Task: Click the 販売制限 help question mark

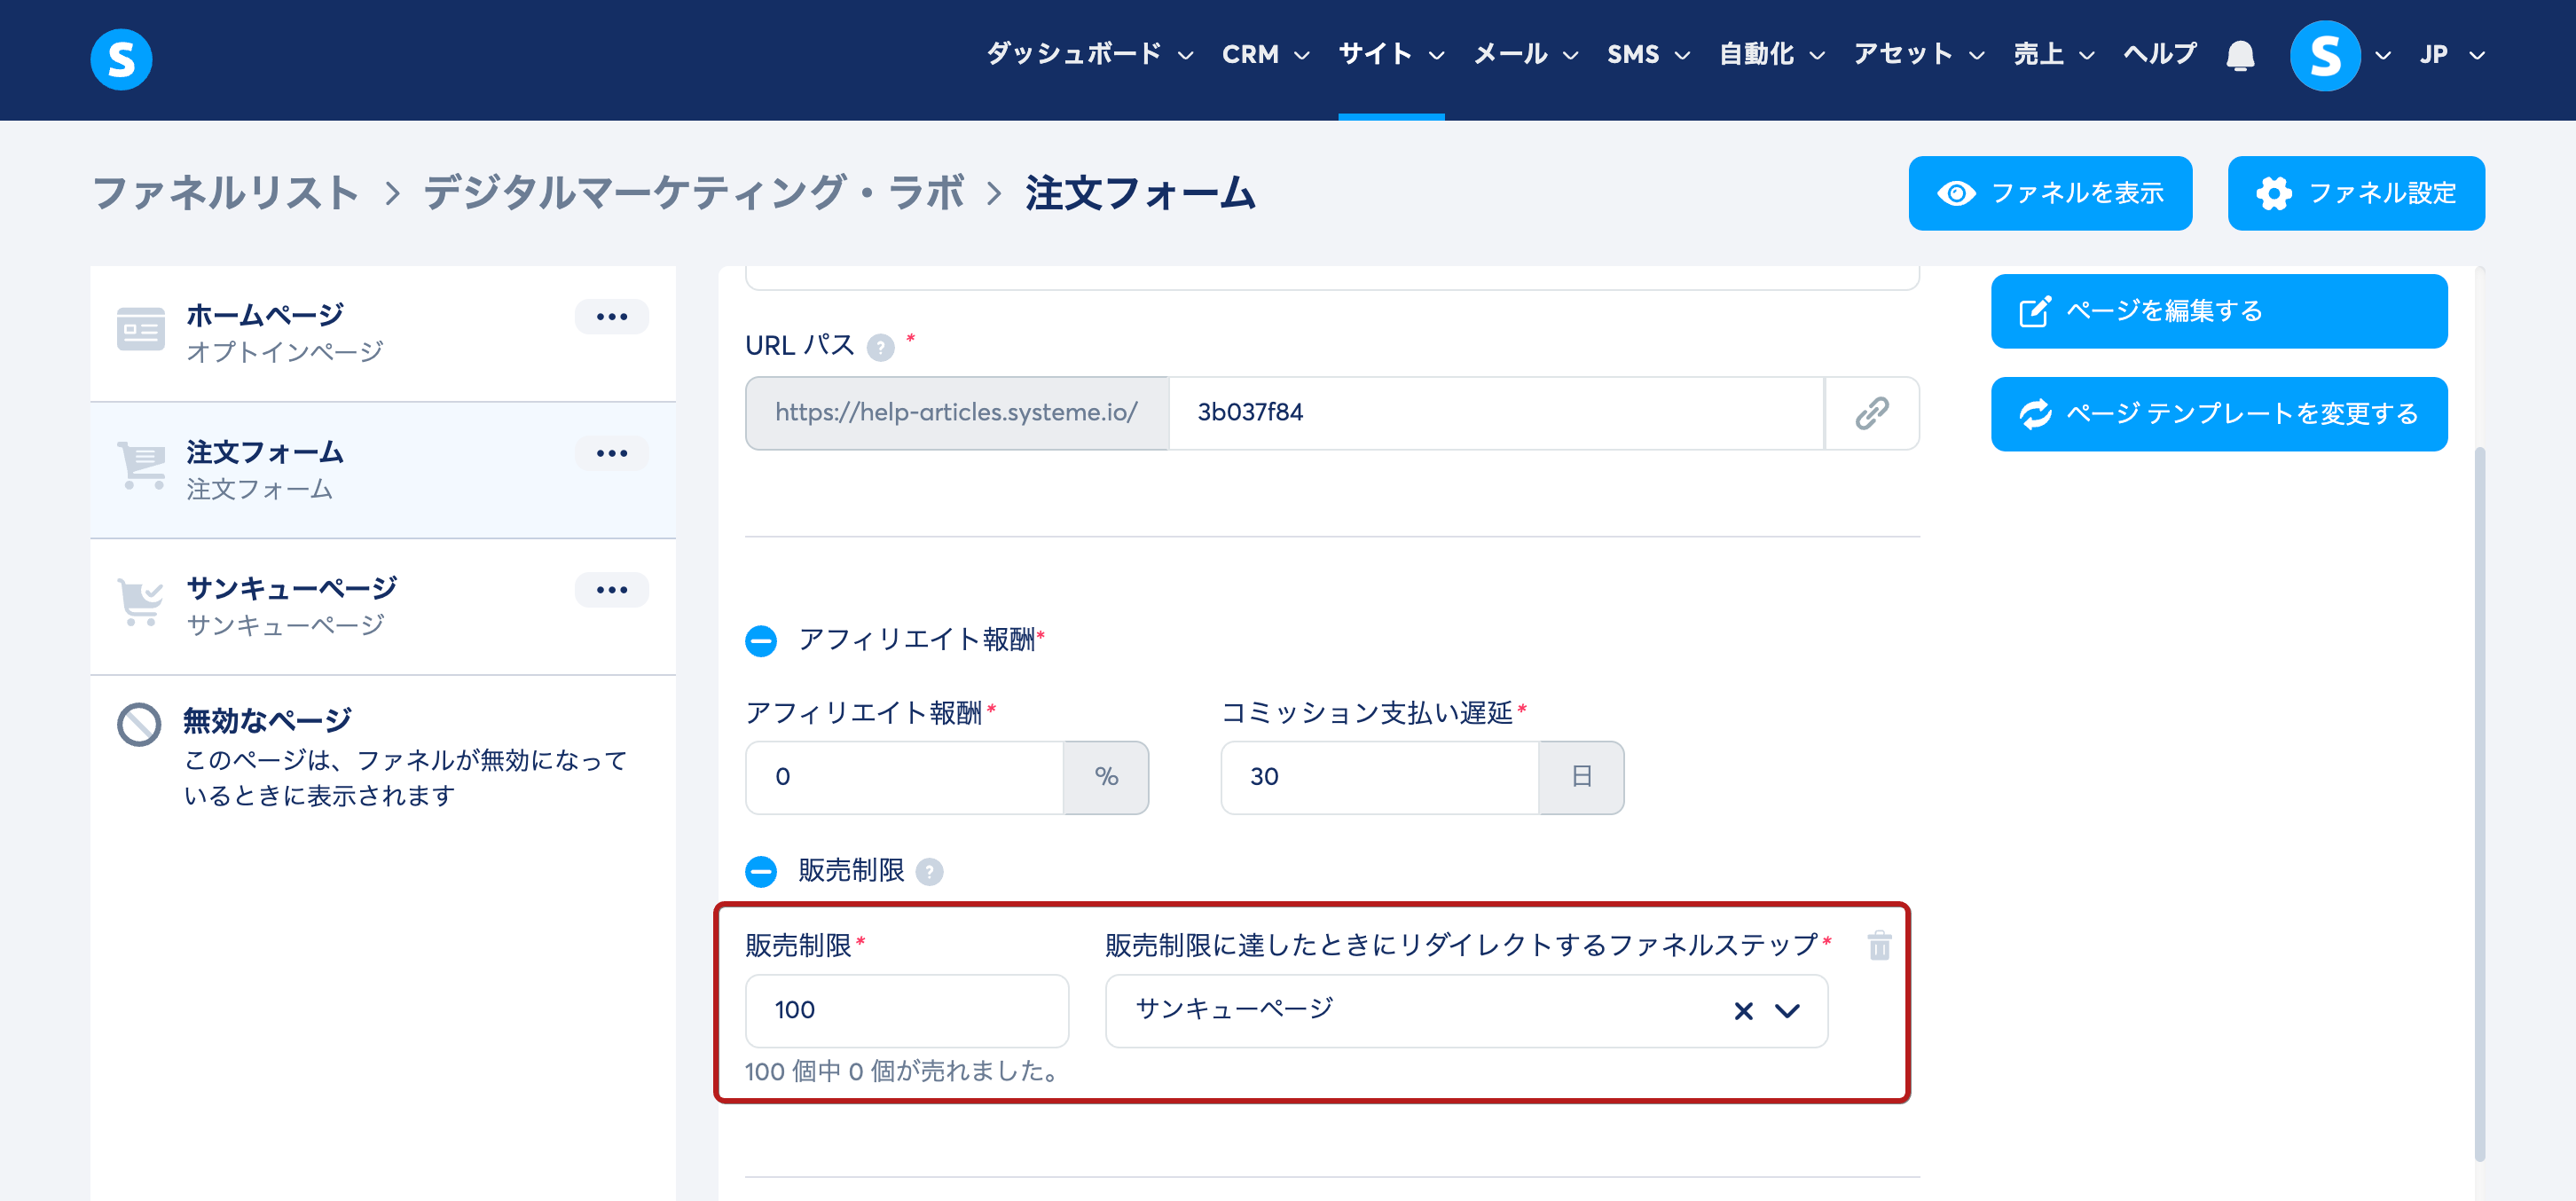Action: (929, 872)
